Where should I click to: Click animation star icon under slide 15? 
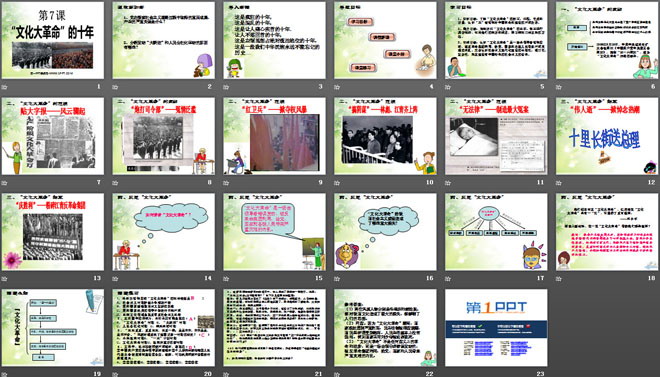tap(226, 279)
